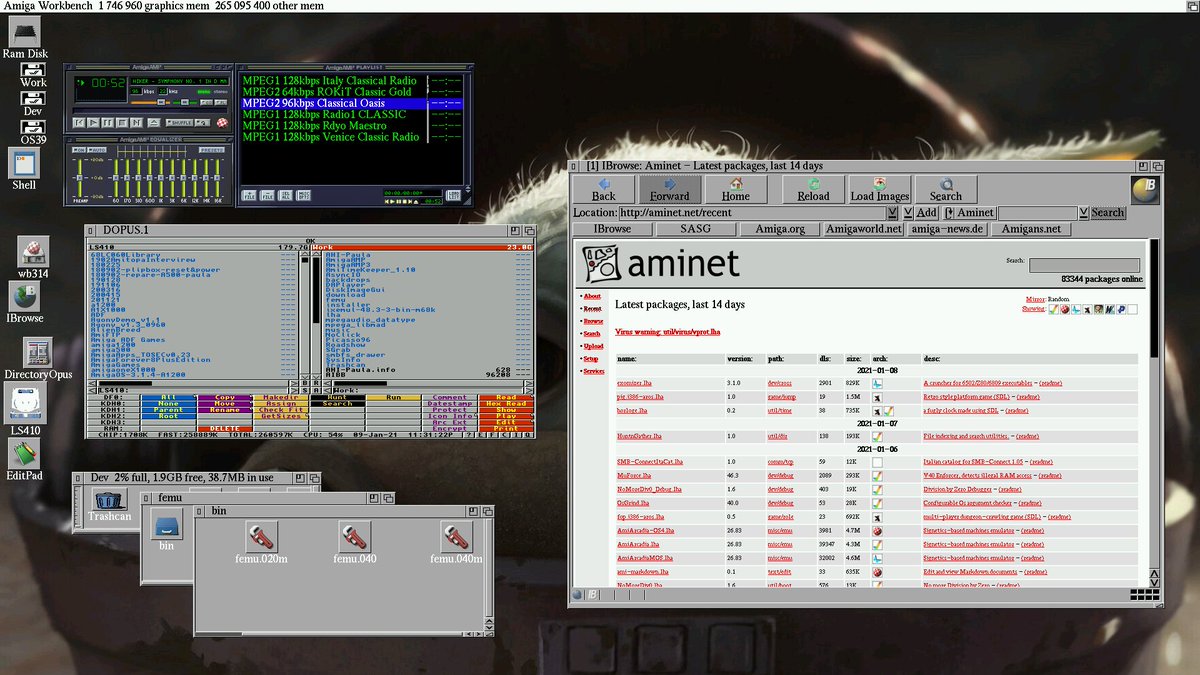Click Makedir button in DOPUS
The height and width of the screenshot is (675, 1200).
coord(280,398)
